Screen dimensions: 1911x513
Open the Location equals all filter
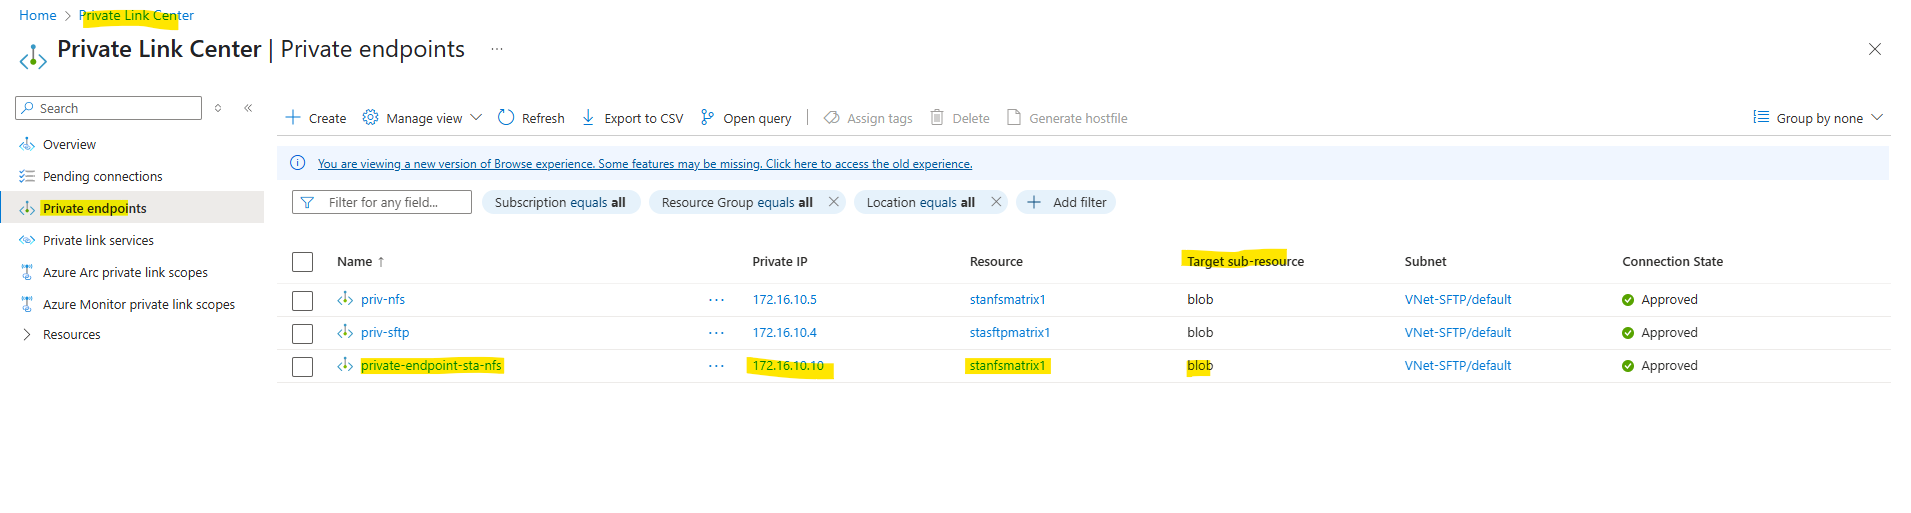(x=920, y=202)
